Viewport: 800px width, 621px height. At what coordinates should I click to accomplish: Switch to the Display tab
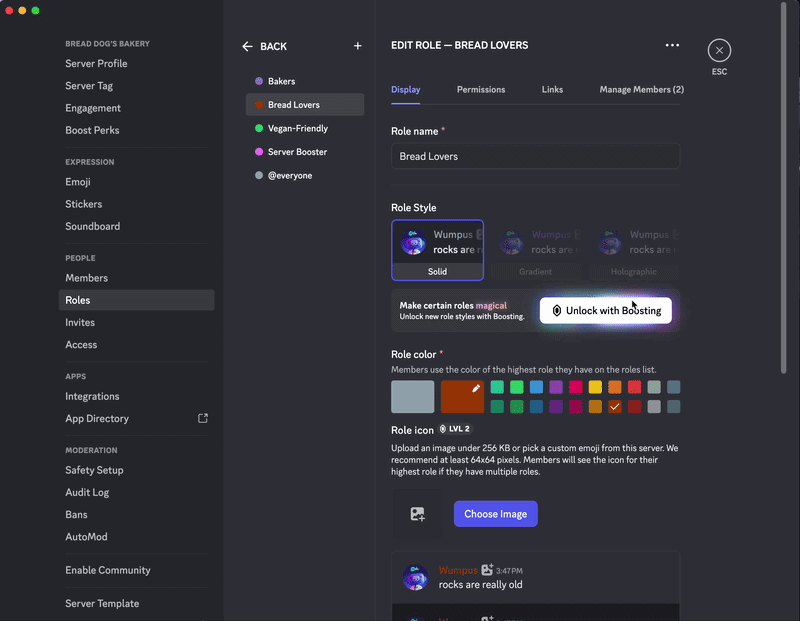[x=406, y=90]
